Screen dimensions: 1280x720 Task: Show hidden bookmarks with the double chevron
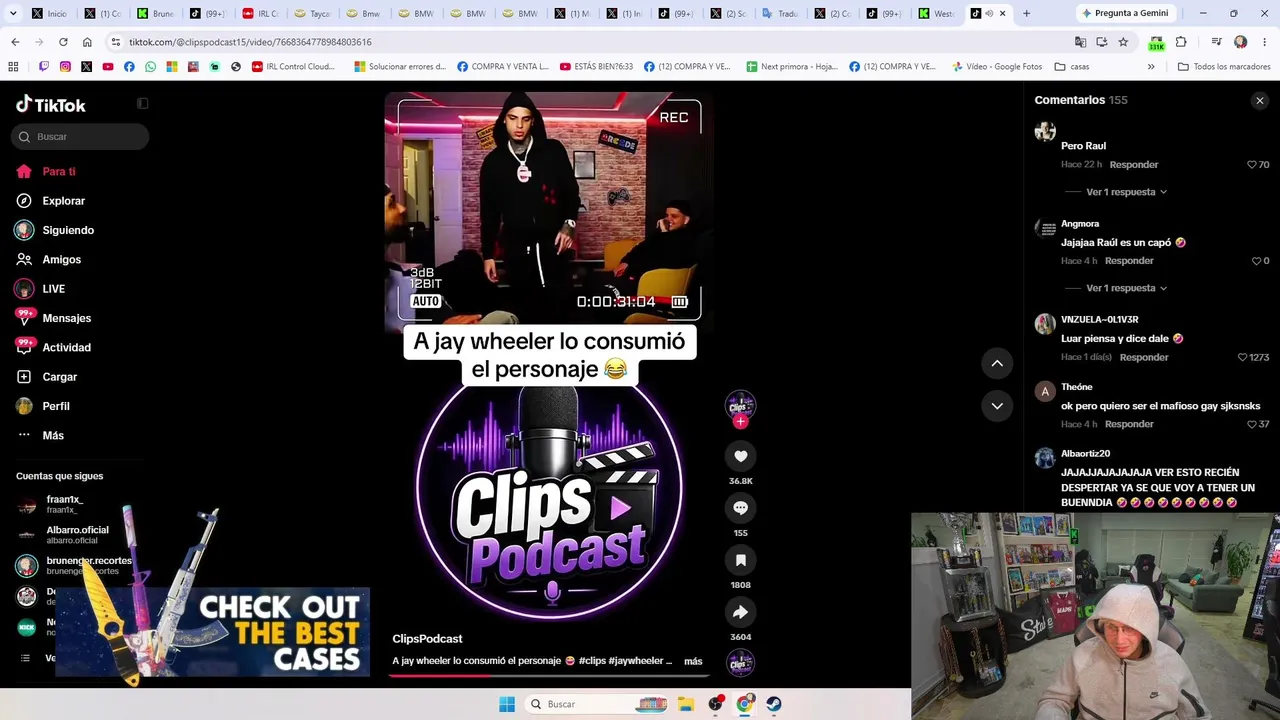(x=1151, y=67)
